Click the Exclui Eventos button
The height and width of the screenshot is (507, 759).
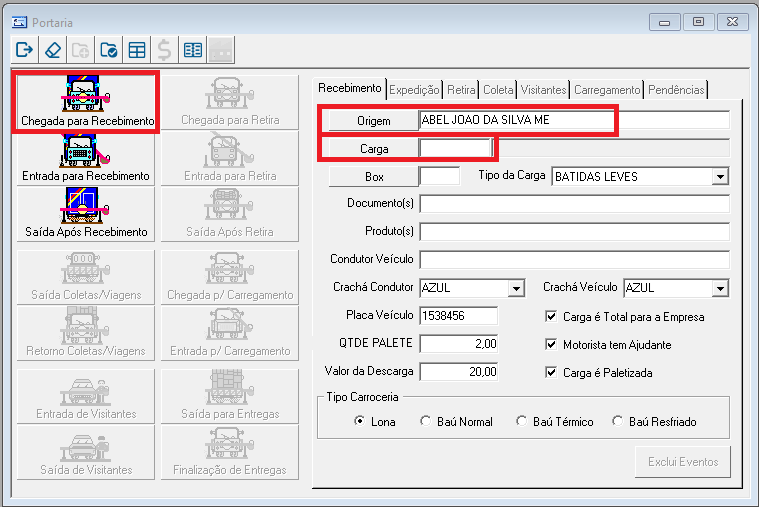(683, 462)
